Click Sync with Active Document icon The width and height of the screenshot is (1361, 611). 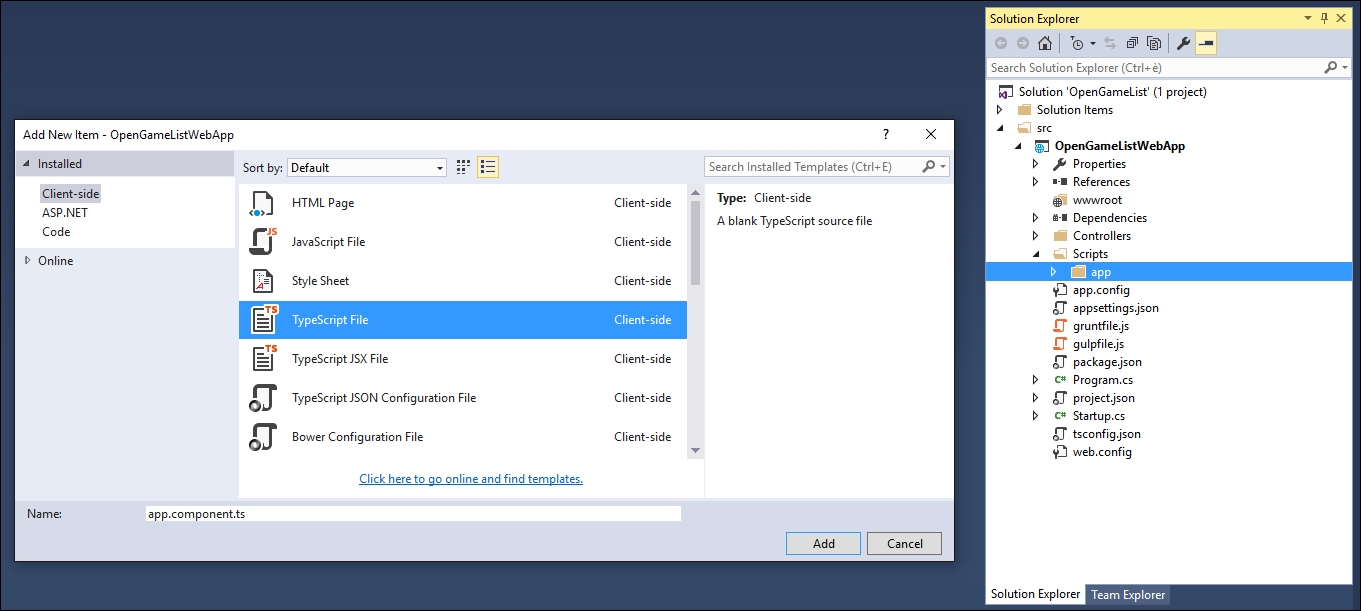(1110, 43)
